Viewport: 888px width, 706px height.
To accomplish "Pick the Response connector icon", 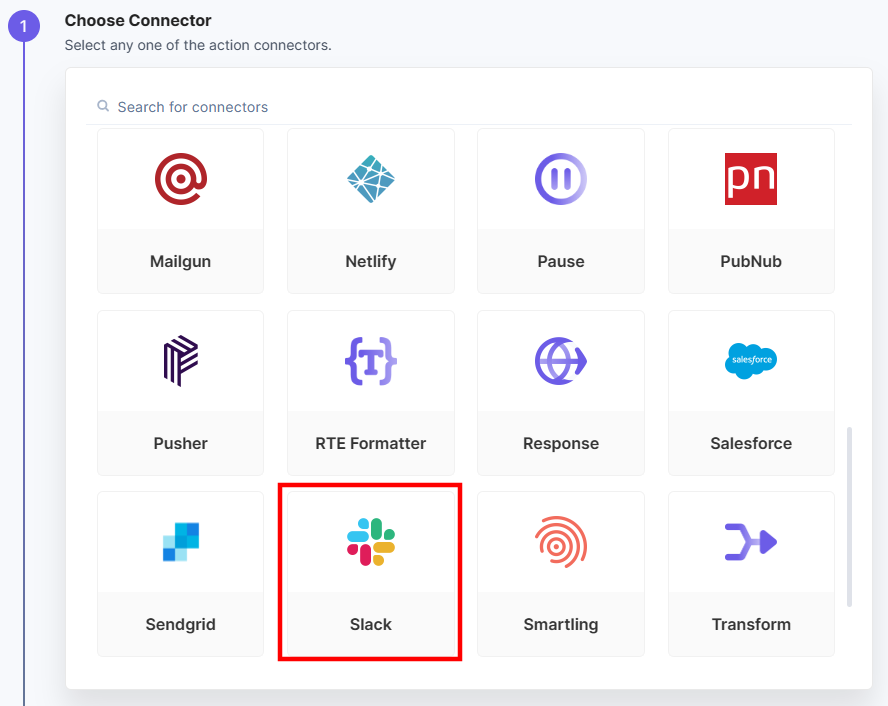I will tap(561, 361).
